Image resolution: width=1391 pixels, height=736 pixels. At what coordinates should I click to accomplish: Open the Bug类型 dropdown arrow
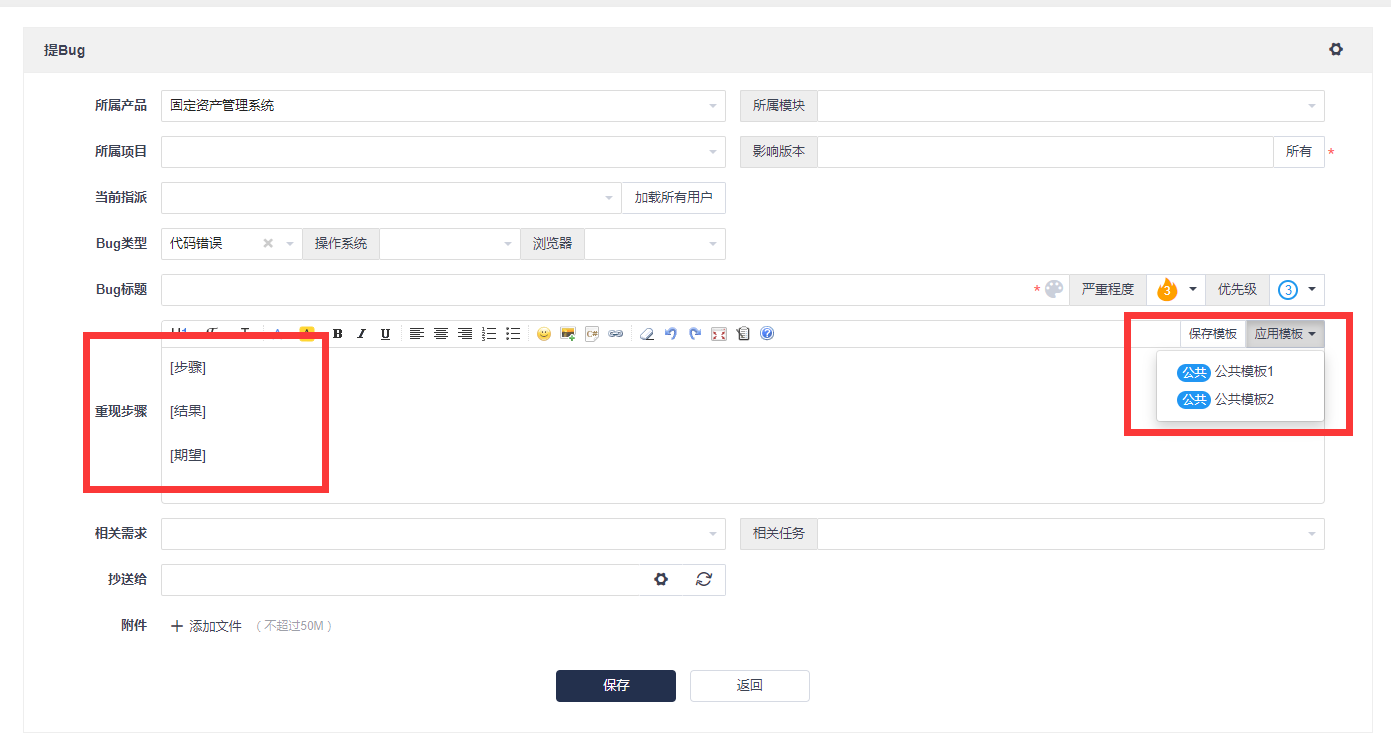(x=290, y=244)
